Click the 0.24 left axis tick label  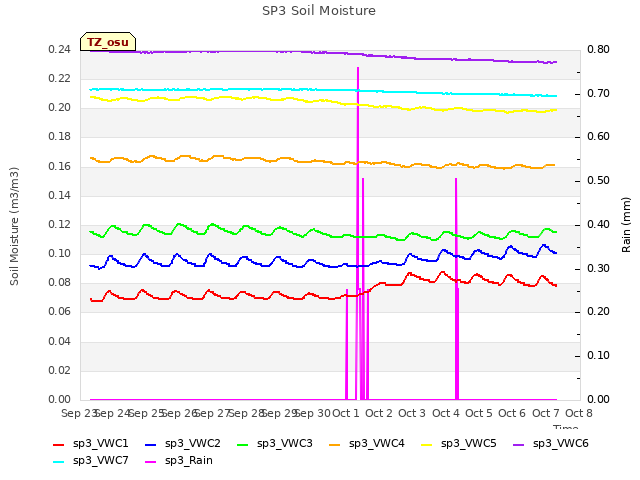click(x=60, y=49)
